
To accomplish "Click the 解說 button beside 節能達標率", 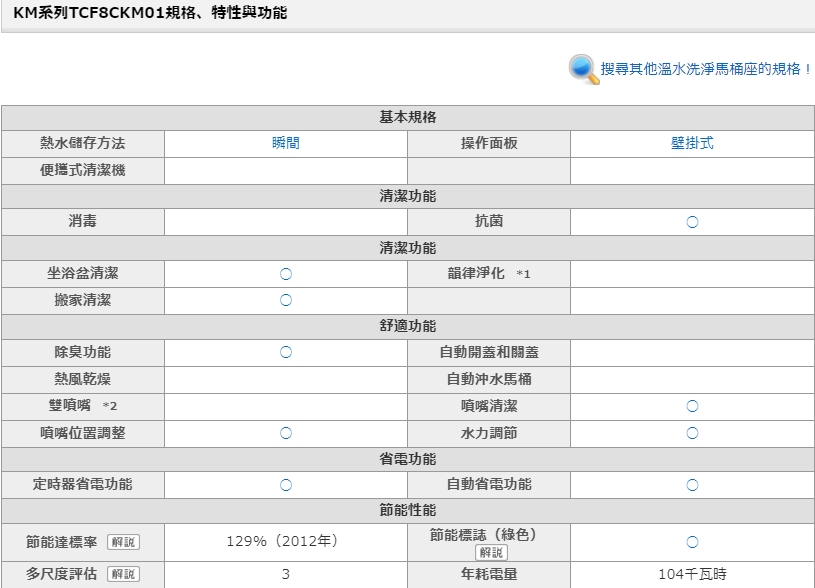I will [x=123, y=542].
